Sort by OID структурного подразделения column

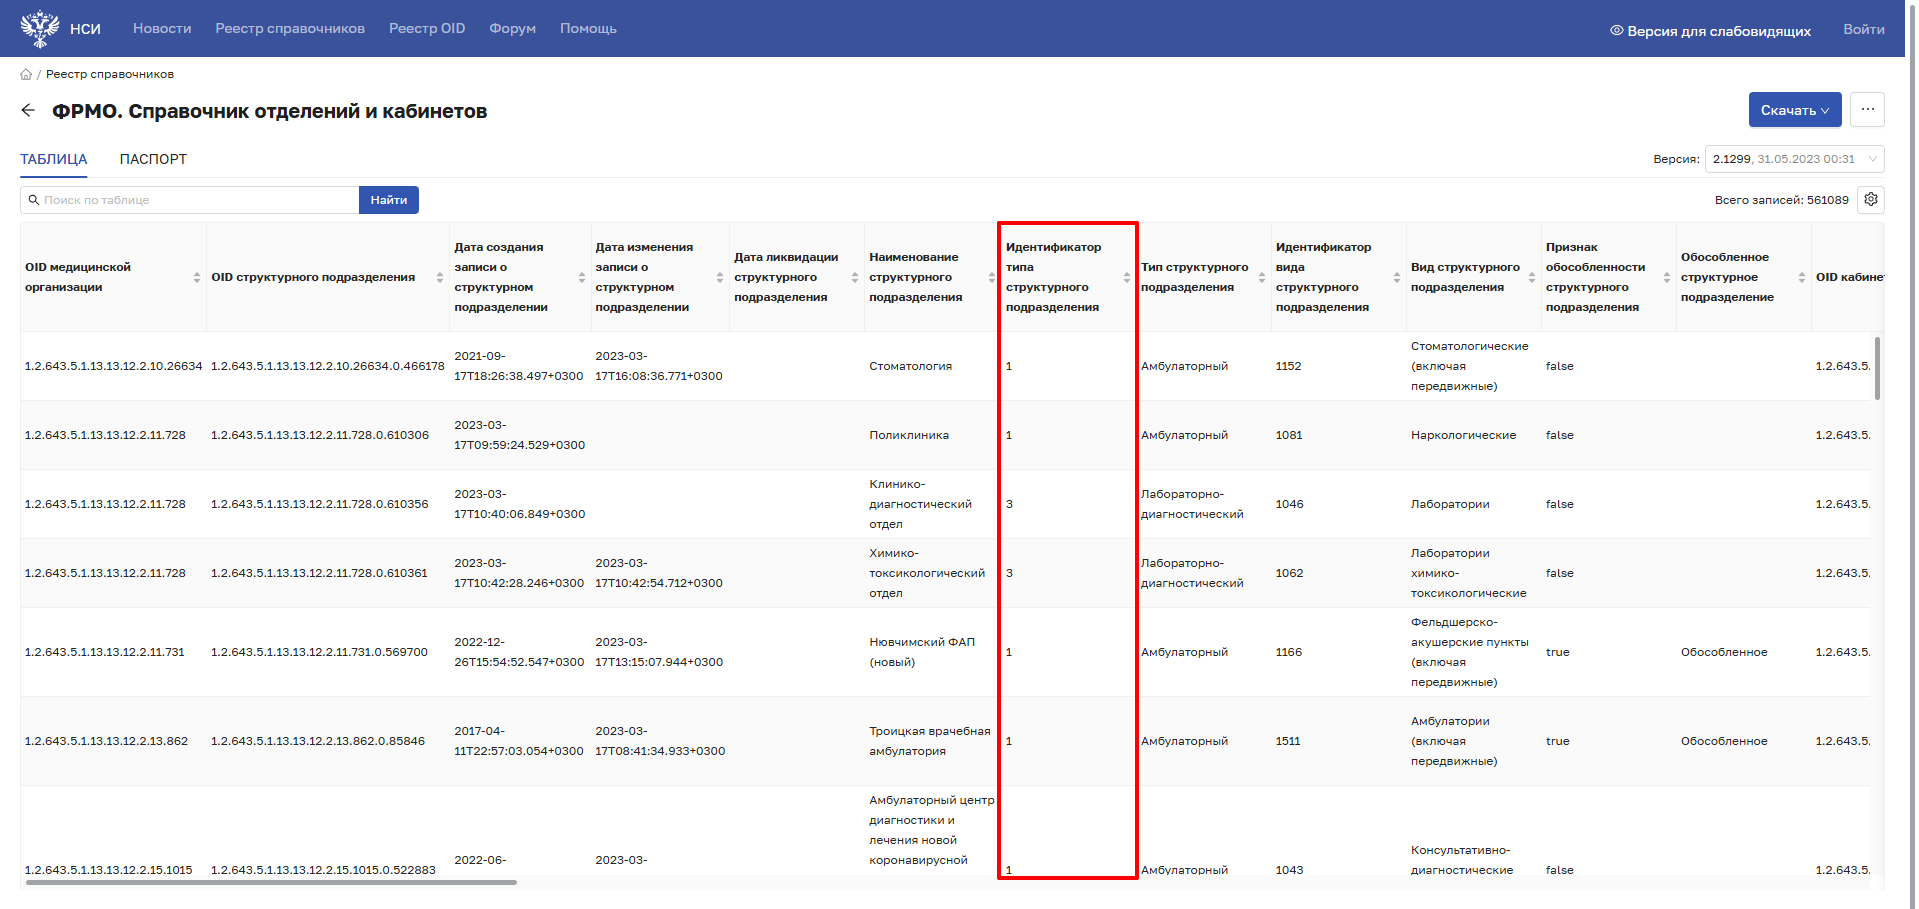[x=440, y=278]
